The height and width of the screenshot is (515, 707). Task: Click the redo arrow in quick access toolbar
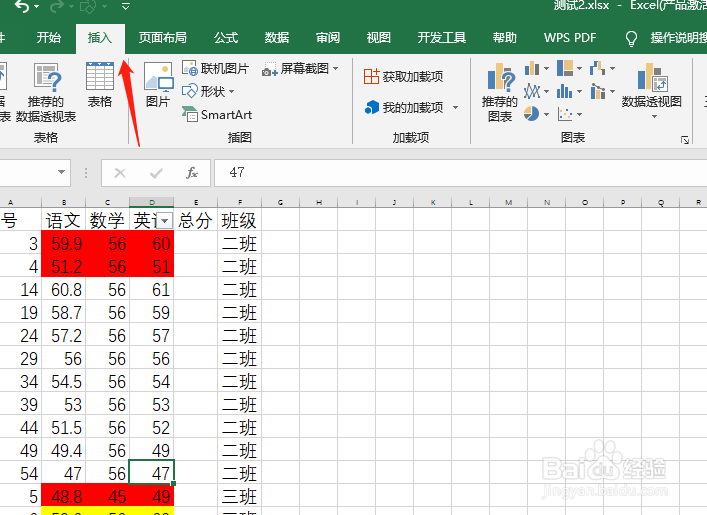[x=57, y=6]
